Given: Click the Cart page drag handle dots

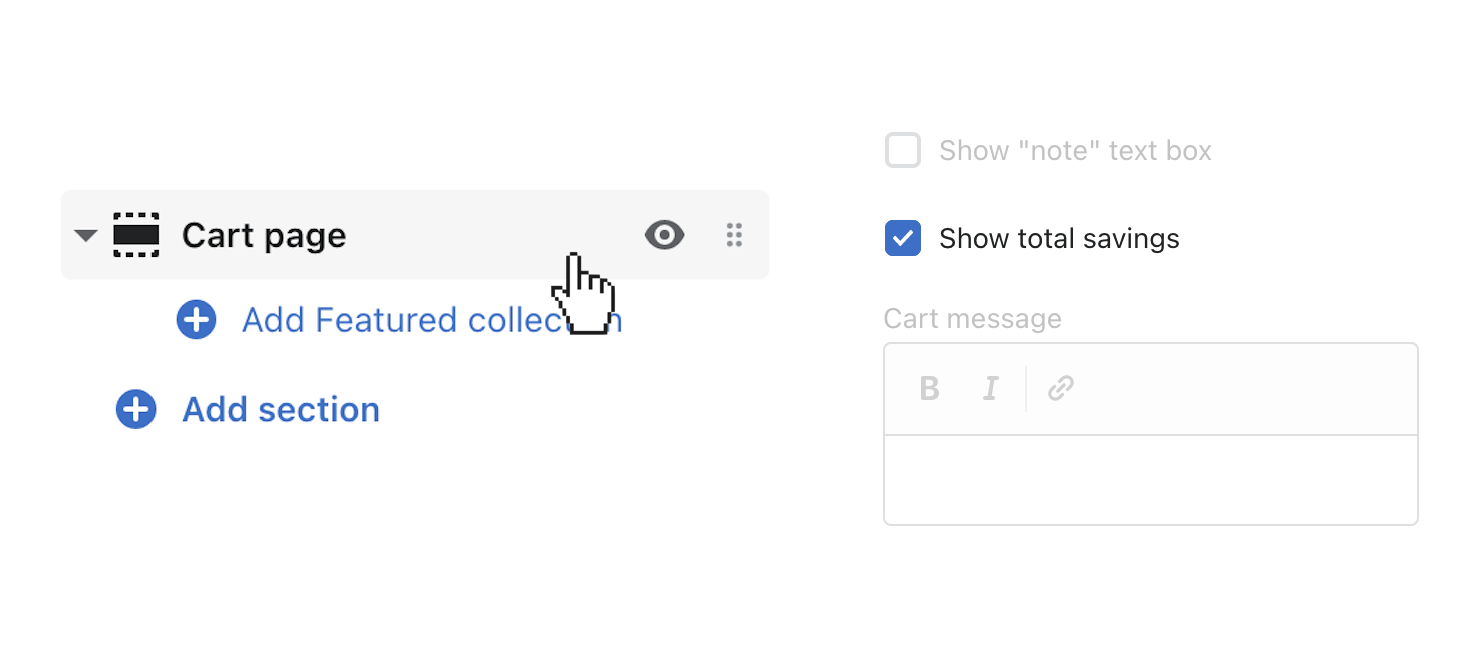Looking at the screenshot, I should [734, 235].
